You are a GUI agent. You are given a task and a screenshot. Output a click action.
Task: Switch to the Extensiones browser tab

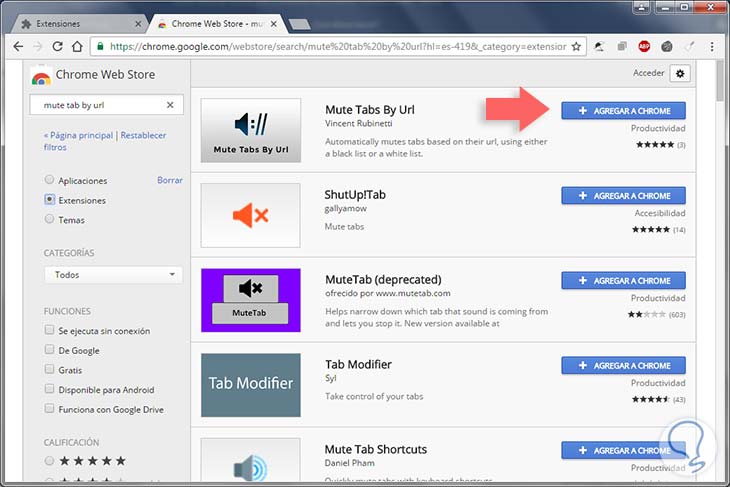77,24
